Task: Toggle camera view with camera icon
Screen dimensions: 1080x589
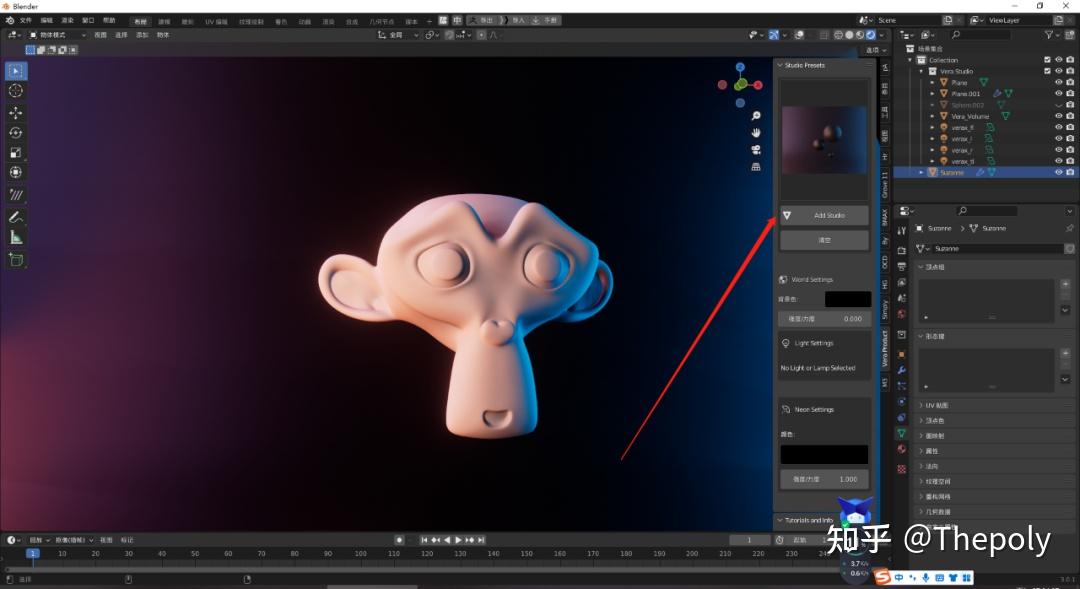Action: [x=756, y=149]
